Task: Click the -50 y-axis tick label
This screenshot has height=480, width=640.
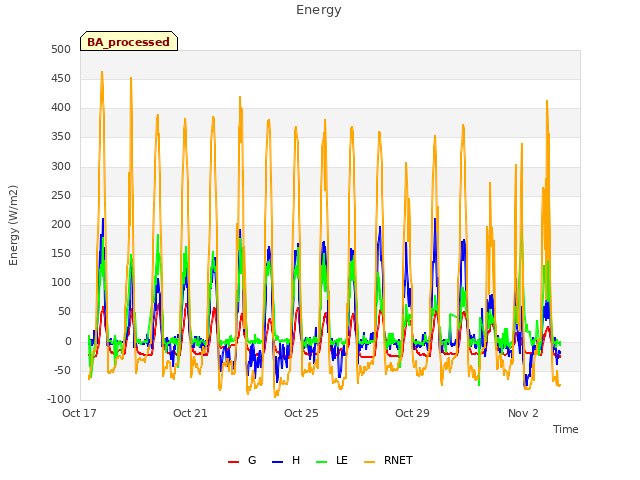Action: point(63,371)
